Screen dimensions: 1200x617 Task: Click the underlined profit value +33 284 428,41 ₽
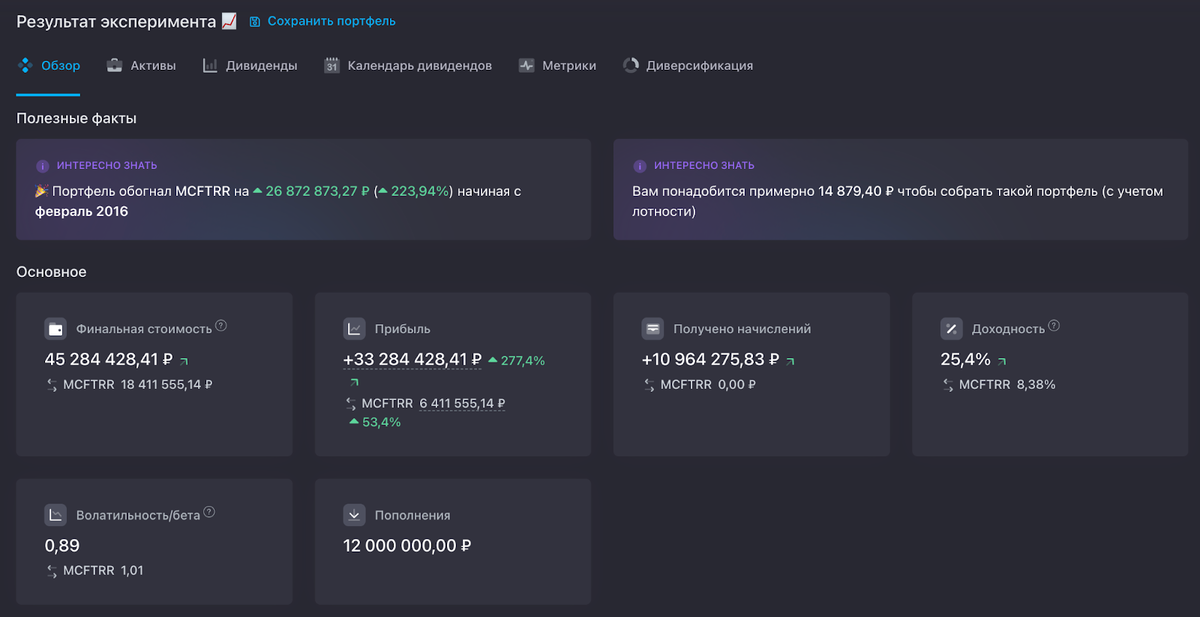pos(412,360)
